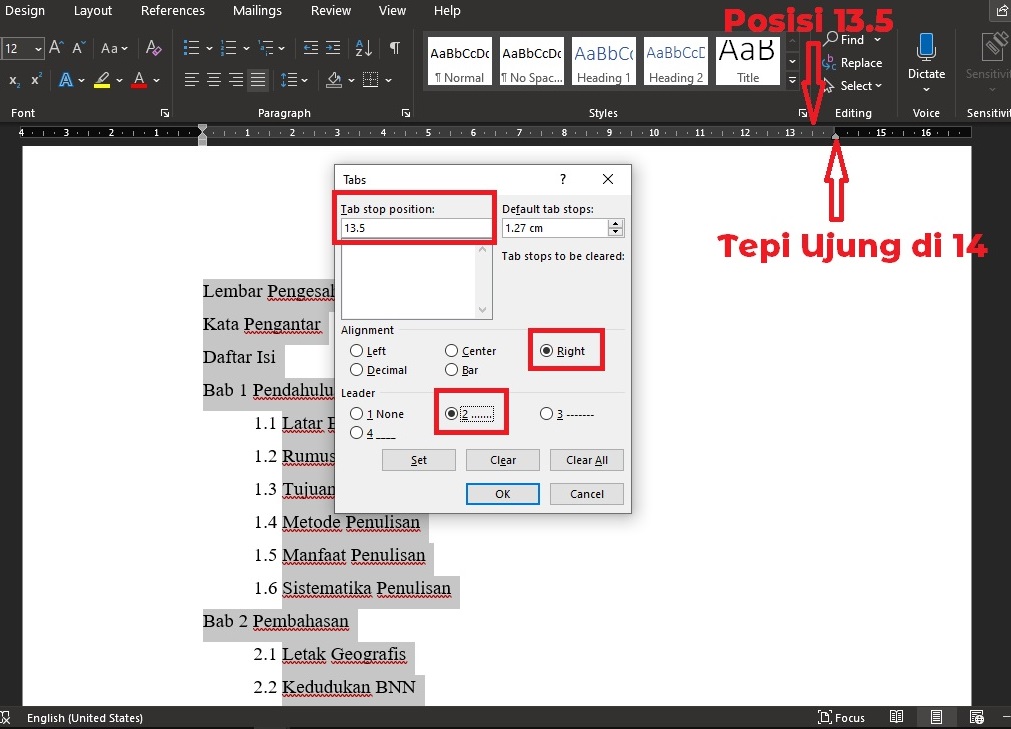
Task: Select leader style 1 None
Action: 357,413
